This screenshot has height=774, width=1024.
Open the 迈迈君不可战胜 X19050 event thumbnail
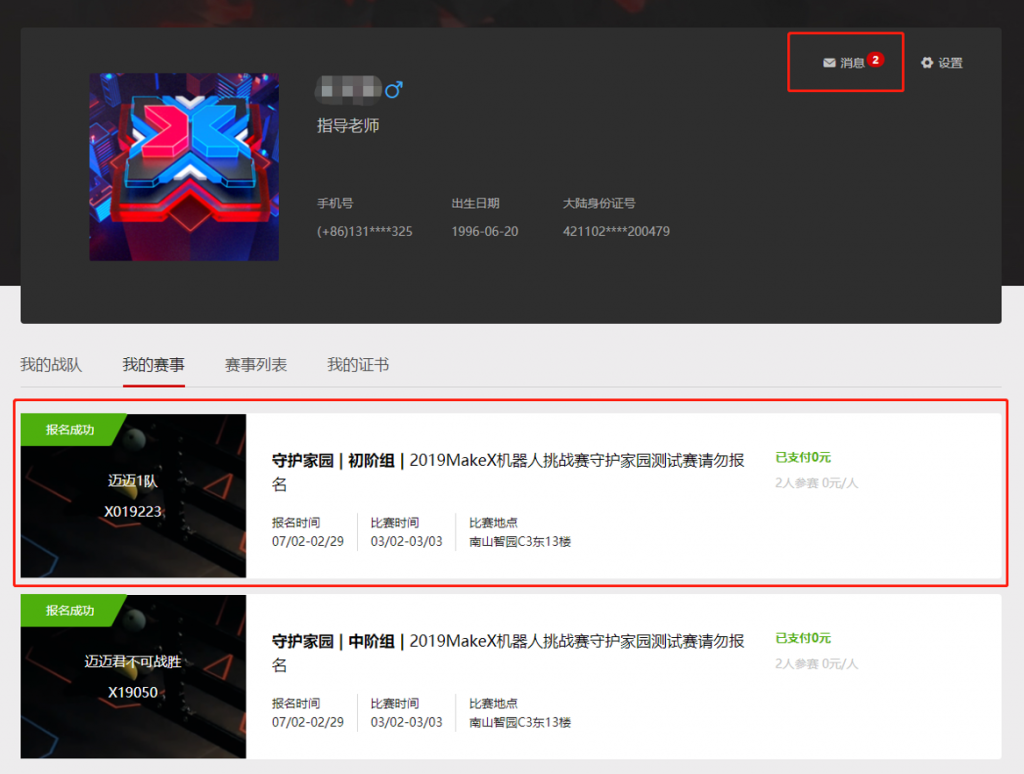point(133,677)
